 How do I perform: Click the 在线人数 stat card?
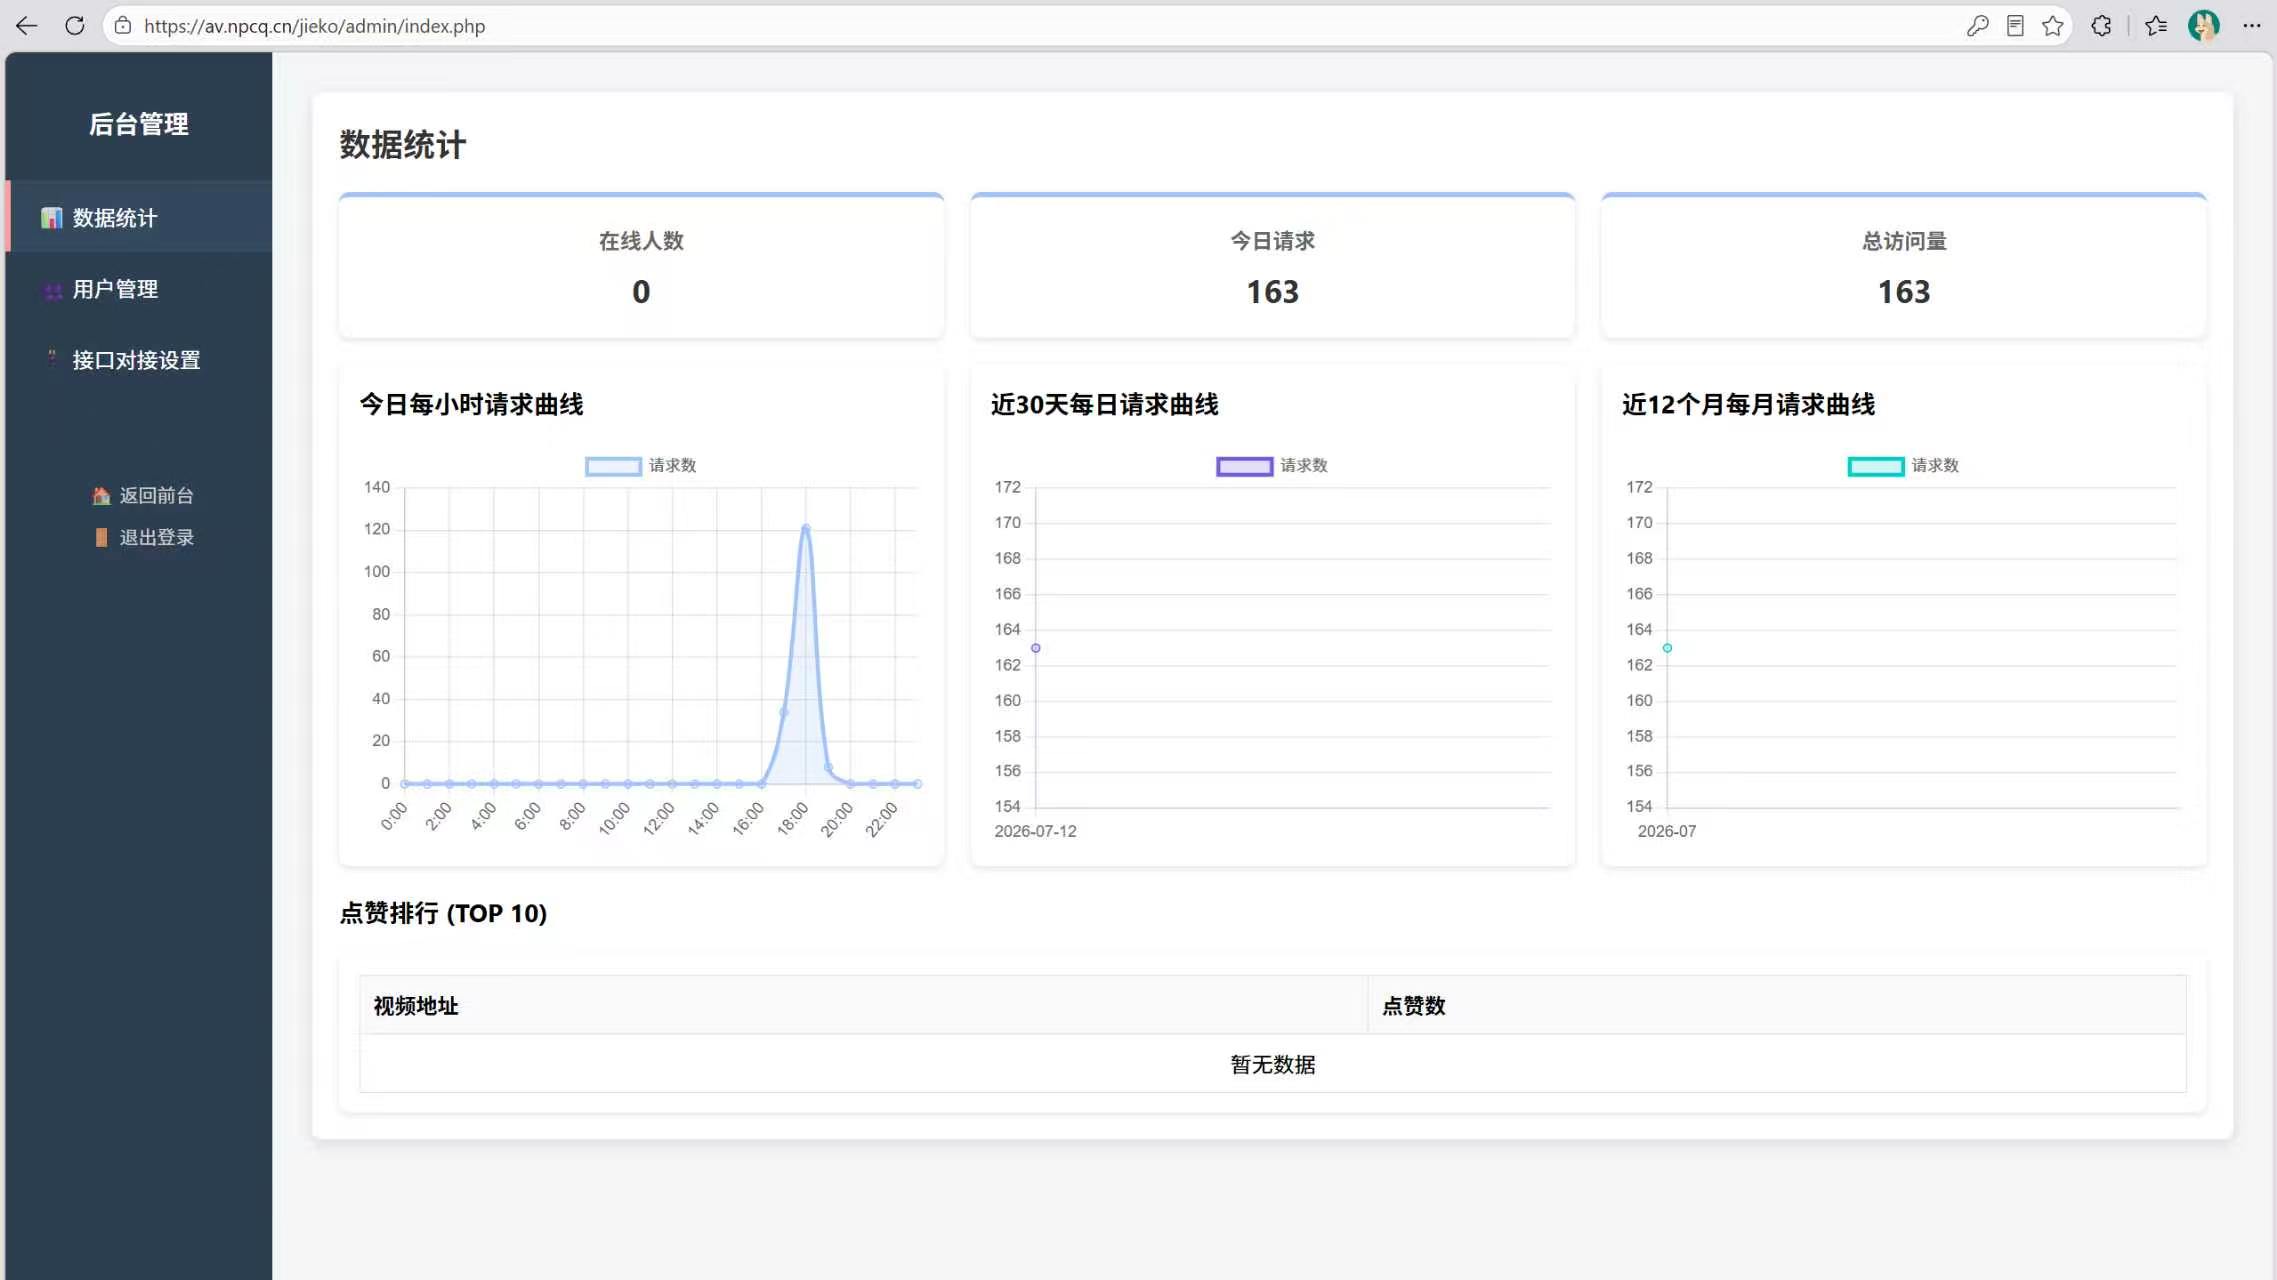[x=641, y=266]
